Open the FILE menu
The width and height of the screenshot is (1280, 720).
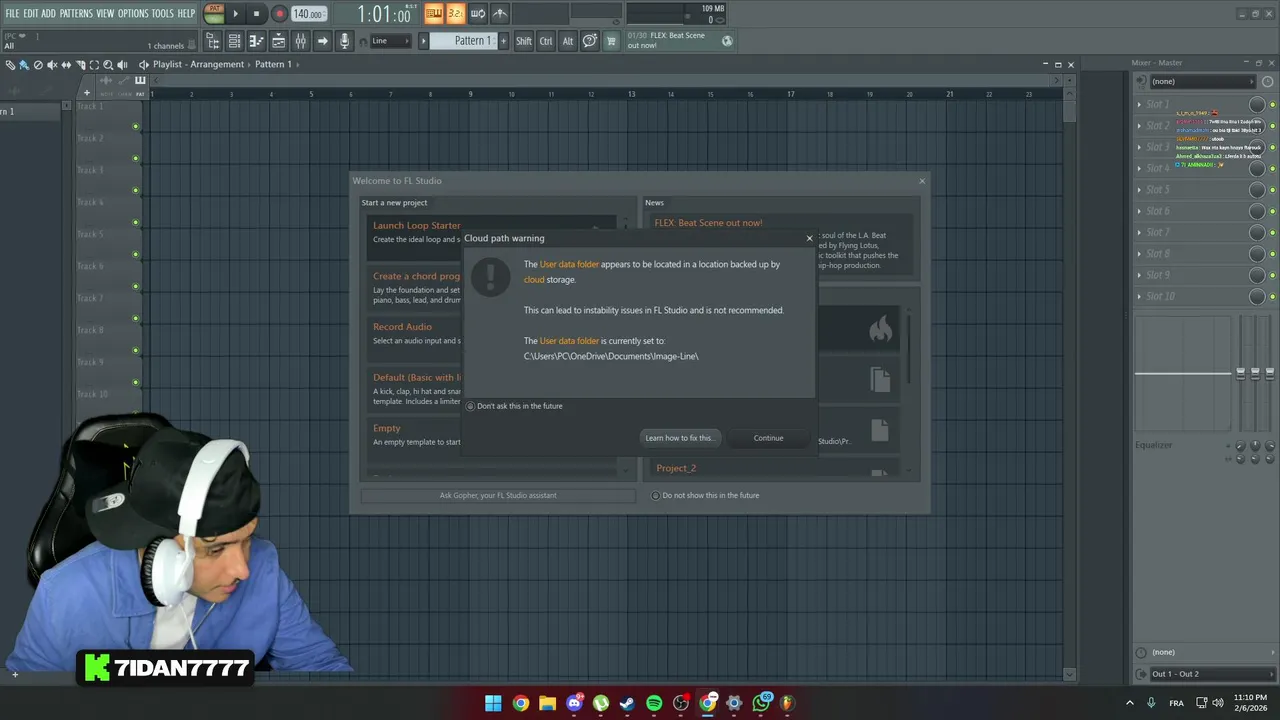pyautogui.click(x=12, y=13)
